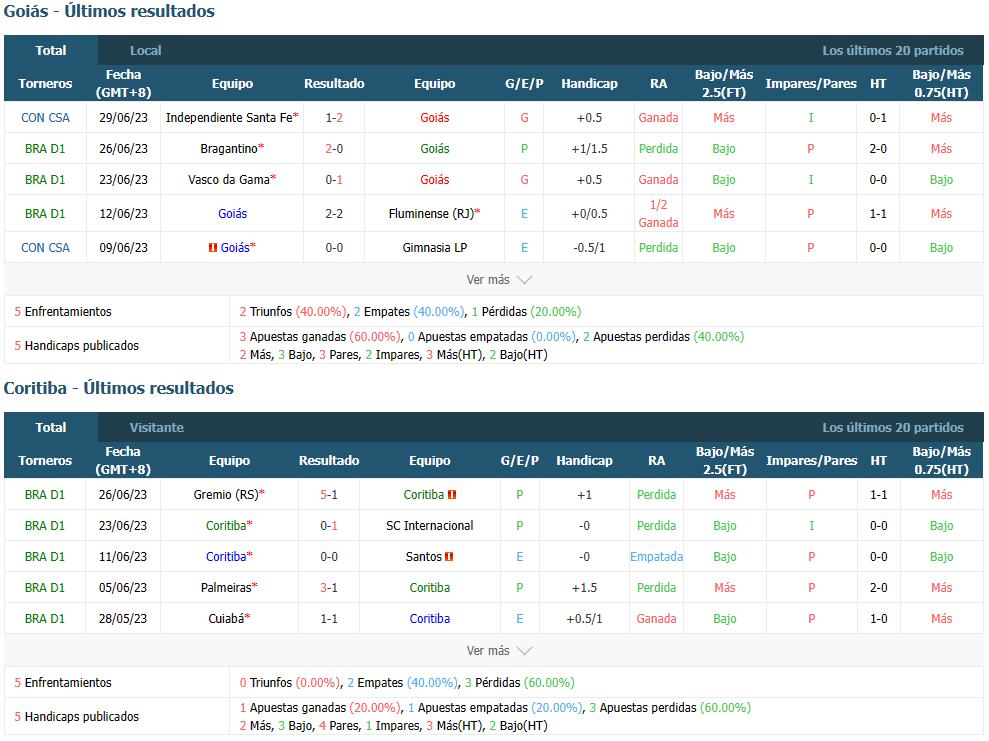
Task: Click HT score 1-0 in Cuiabá row
Action: 879,619
